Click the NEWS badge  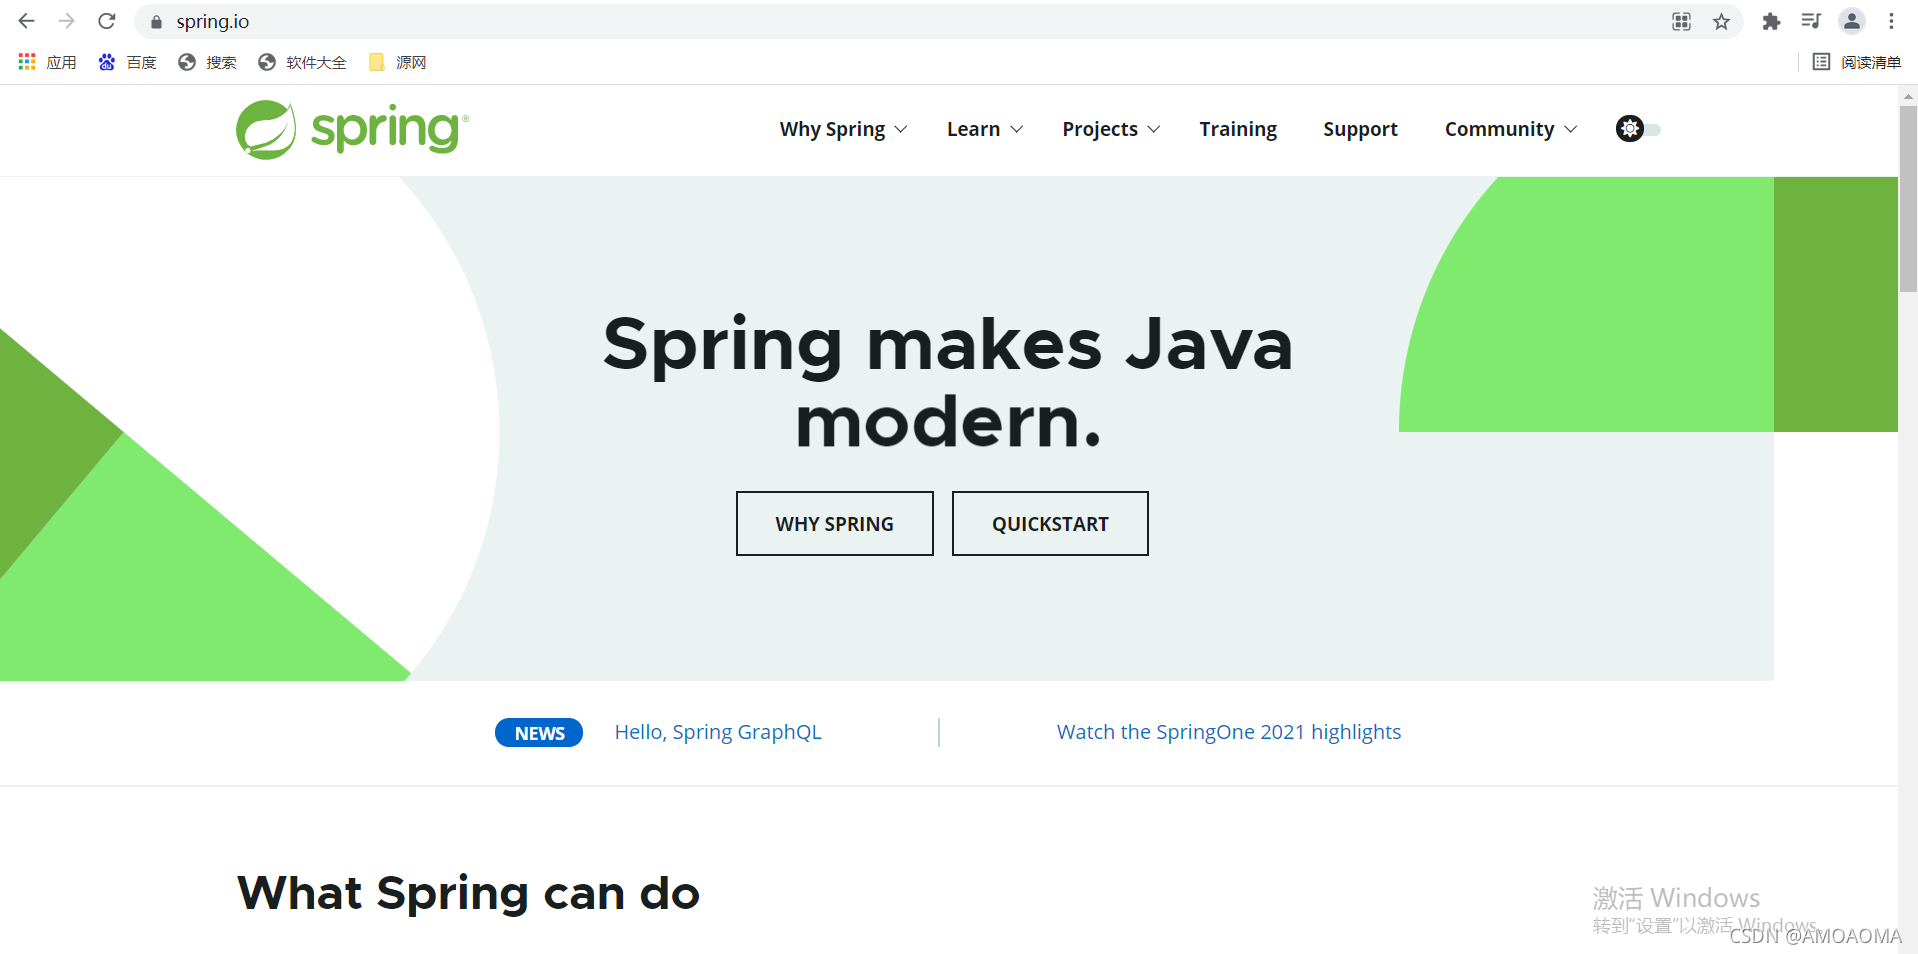(x=539, y=733)
